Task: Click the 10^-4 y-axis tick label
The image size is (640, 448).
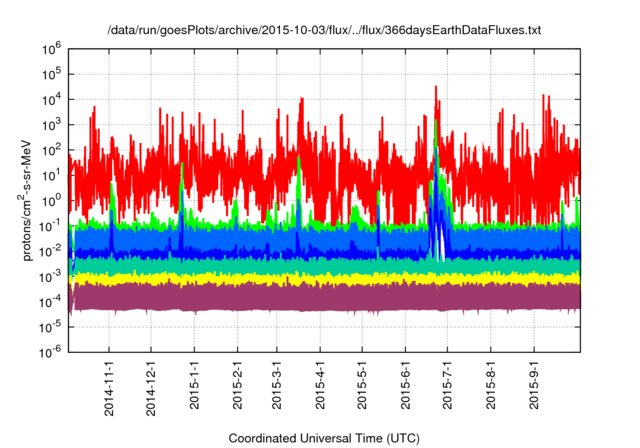Action: point(51,302)
